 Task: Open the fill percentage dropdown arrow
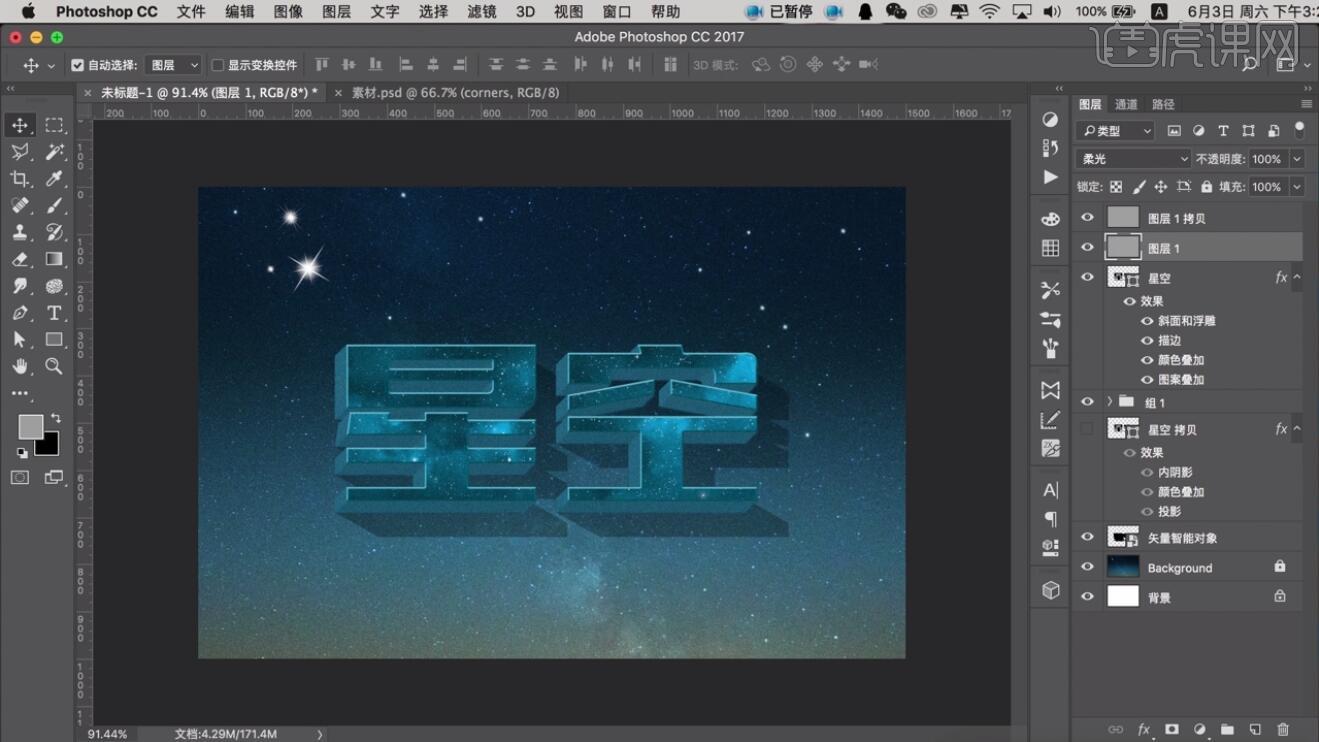[1297, 187]
